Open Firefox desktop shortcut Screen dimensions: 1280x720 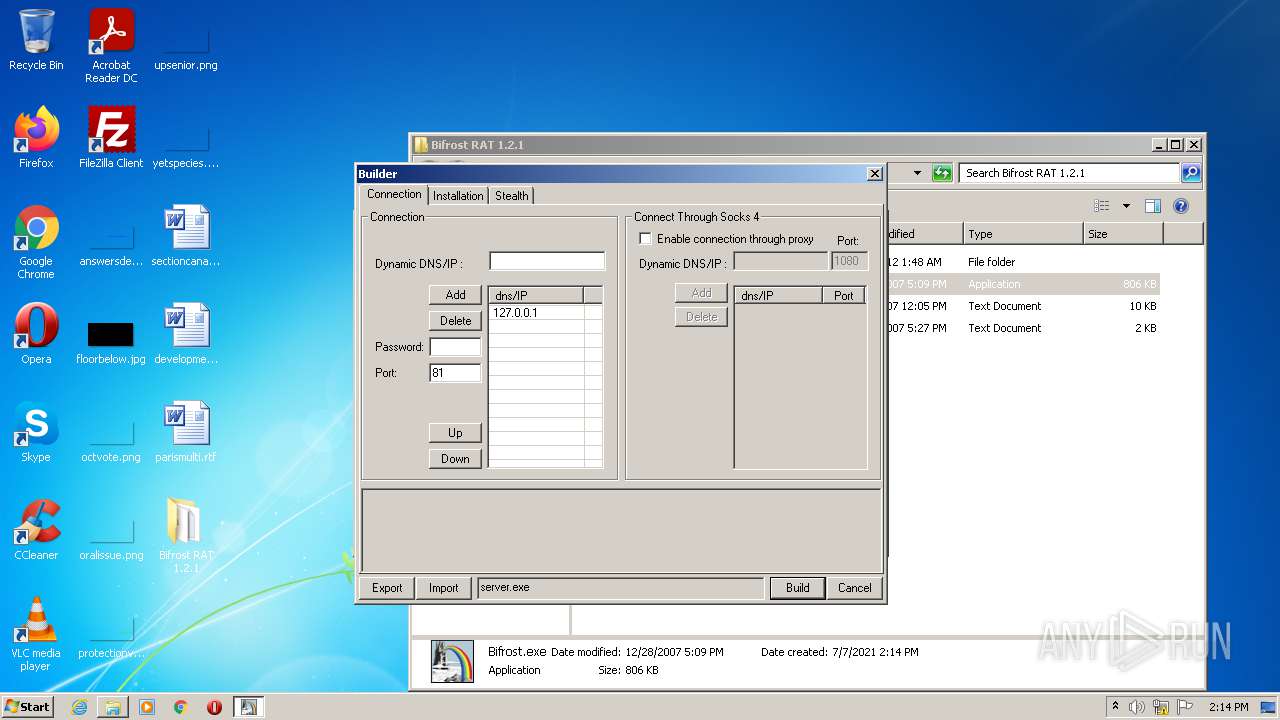point(36,138)
